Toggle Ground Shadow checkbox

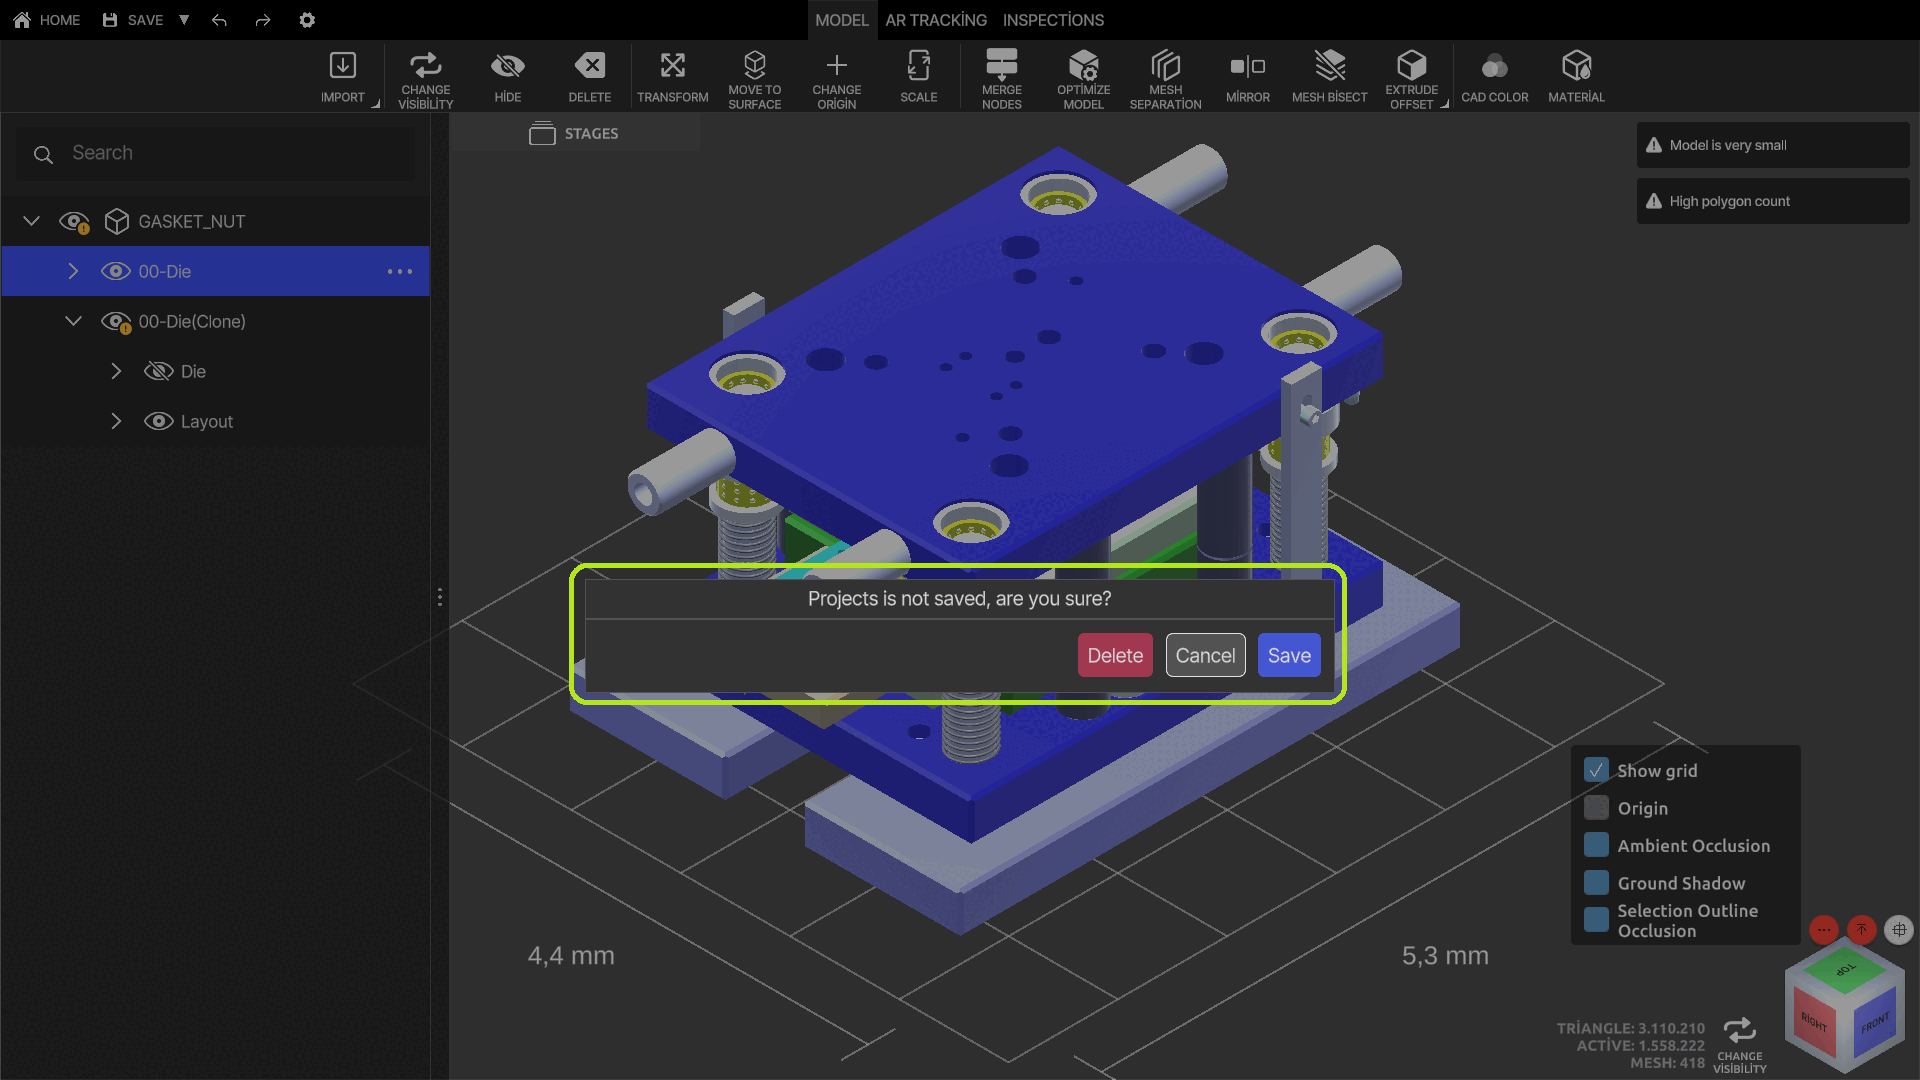pyautogui.click(x=1597, y=883)
